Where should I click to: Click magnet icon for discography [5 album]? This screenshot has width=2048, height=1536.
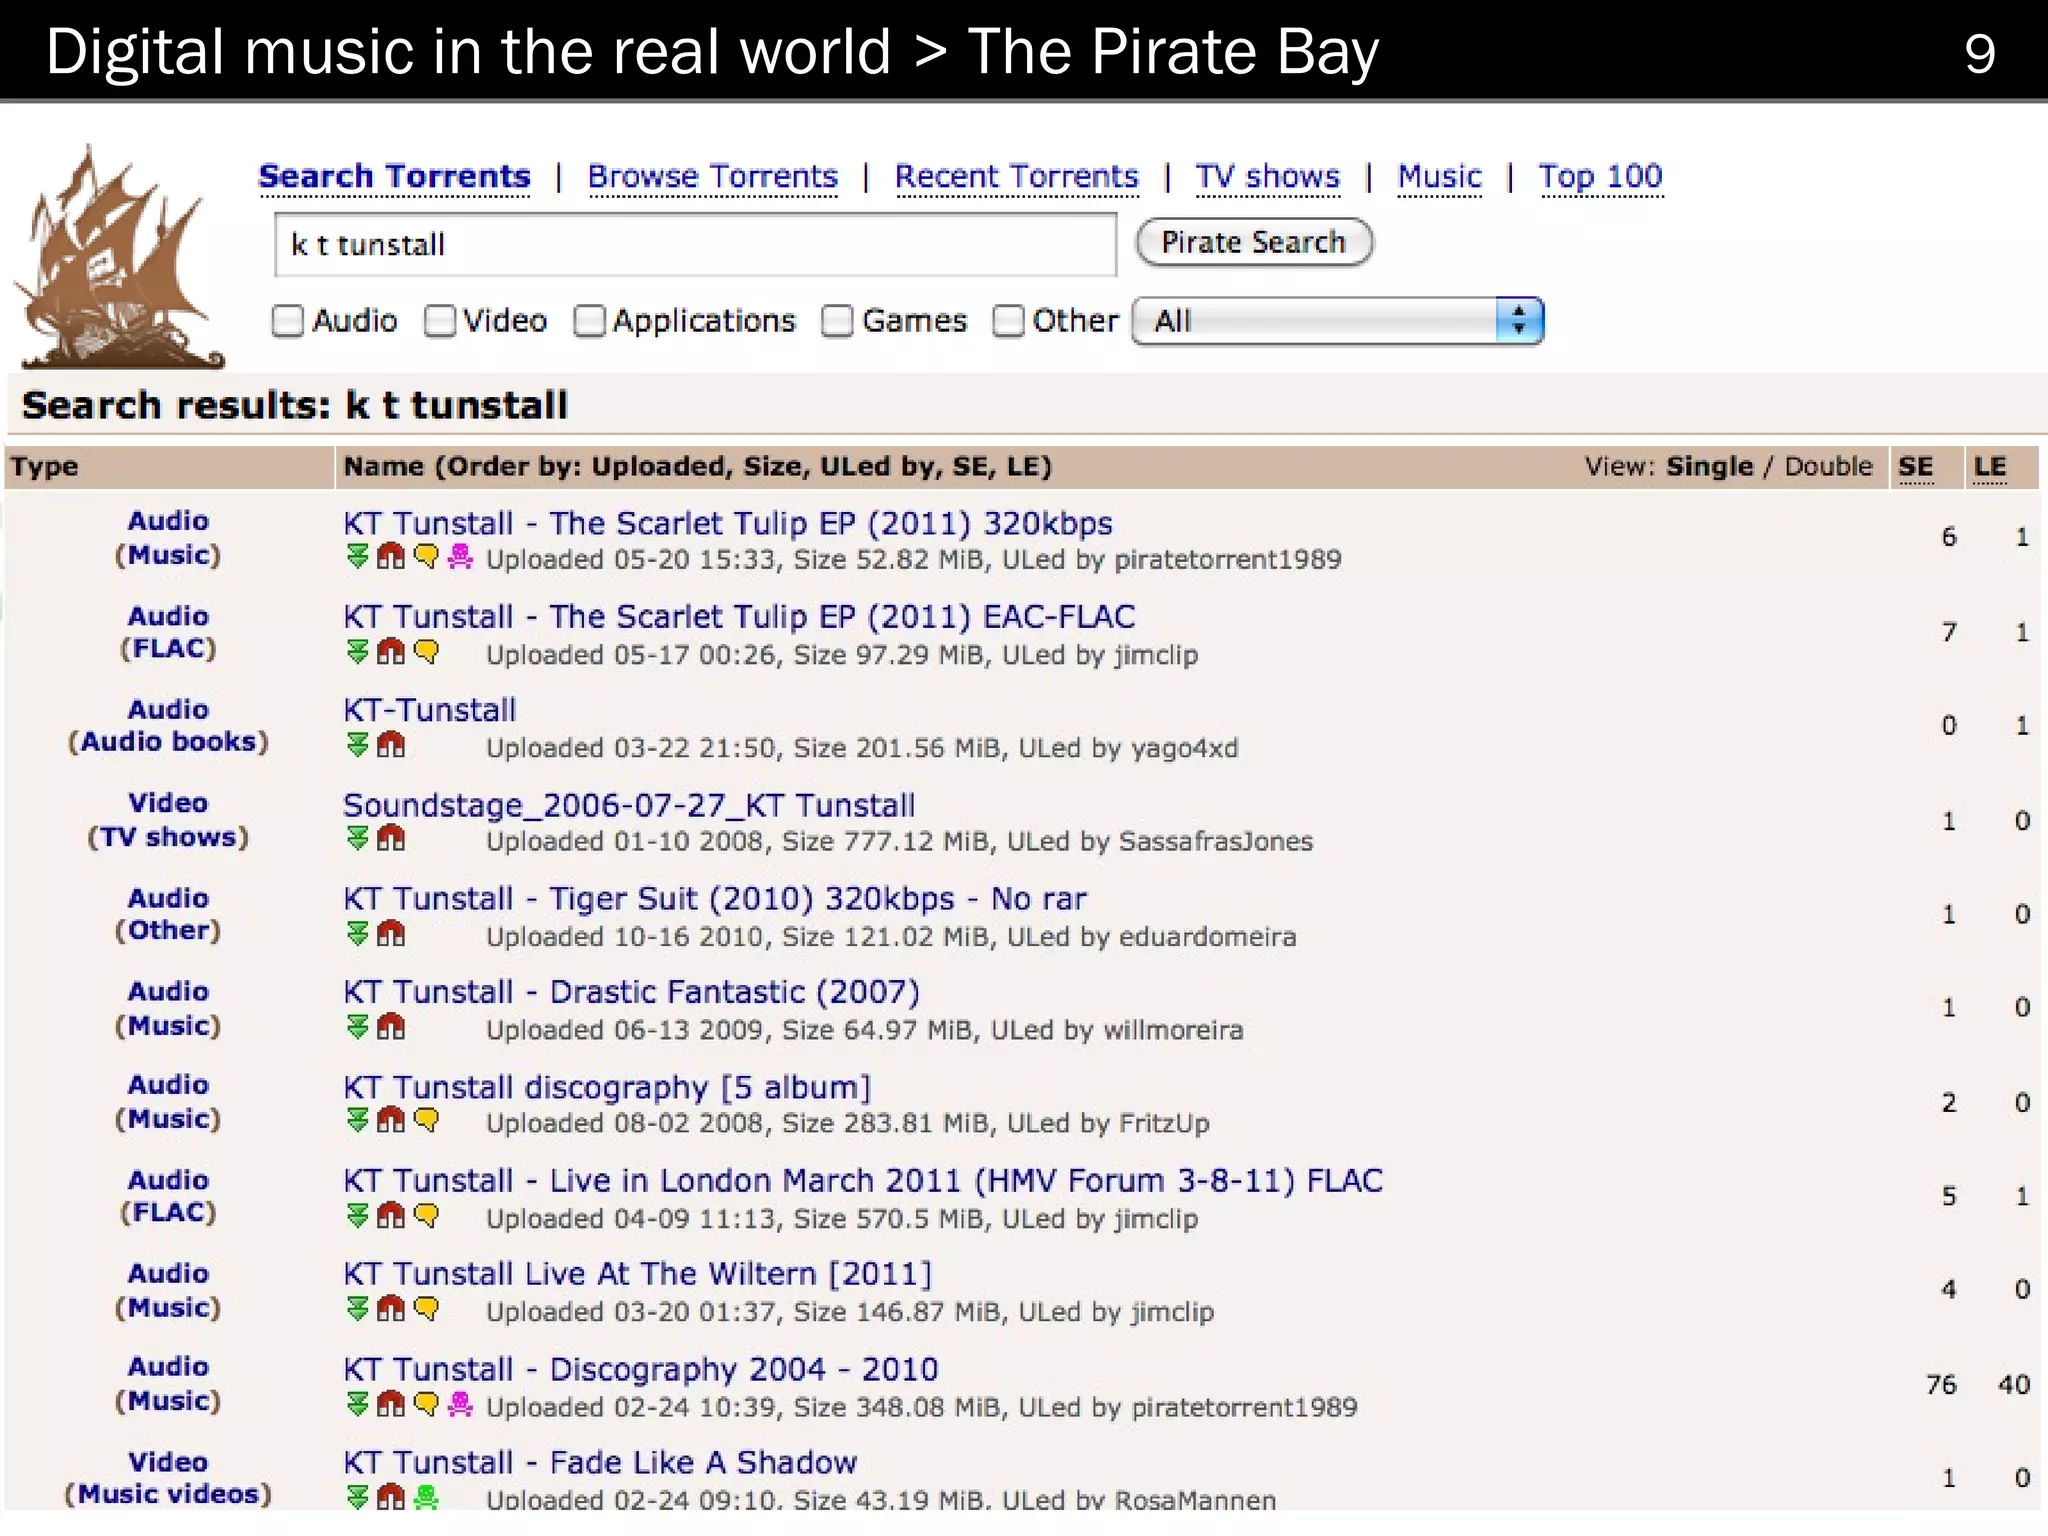coord(391,1120)
